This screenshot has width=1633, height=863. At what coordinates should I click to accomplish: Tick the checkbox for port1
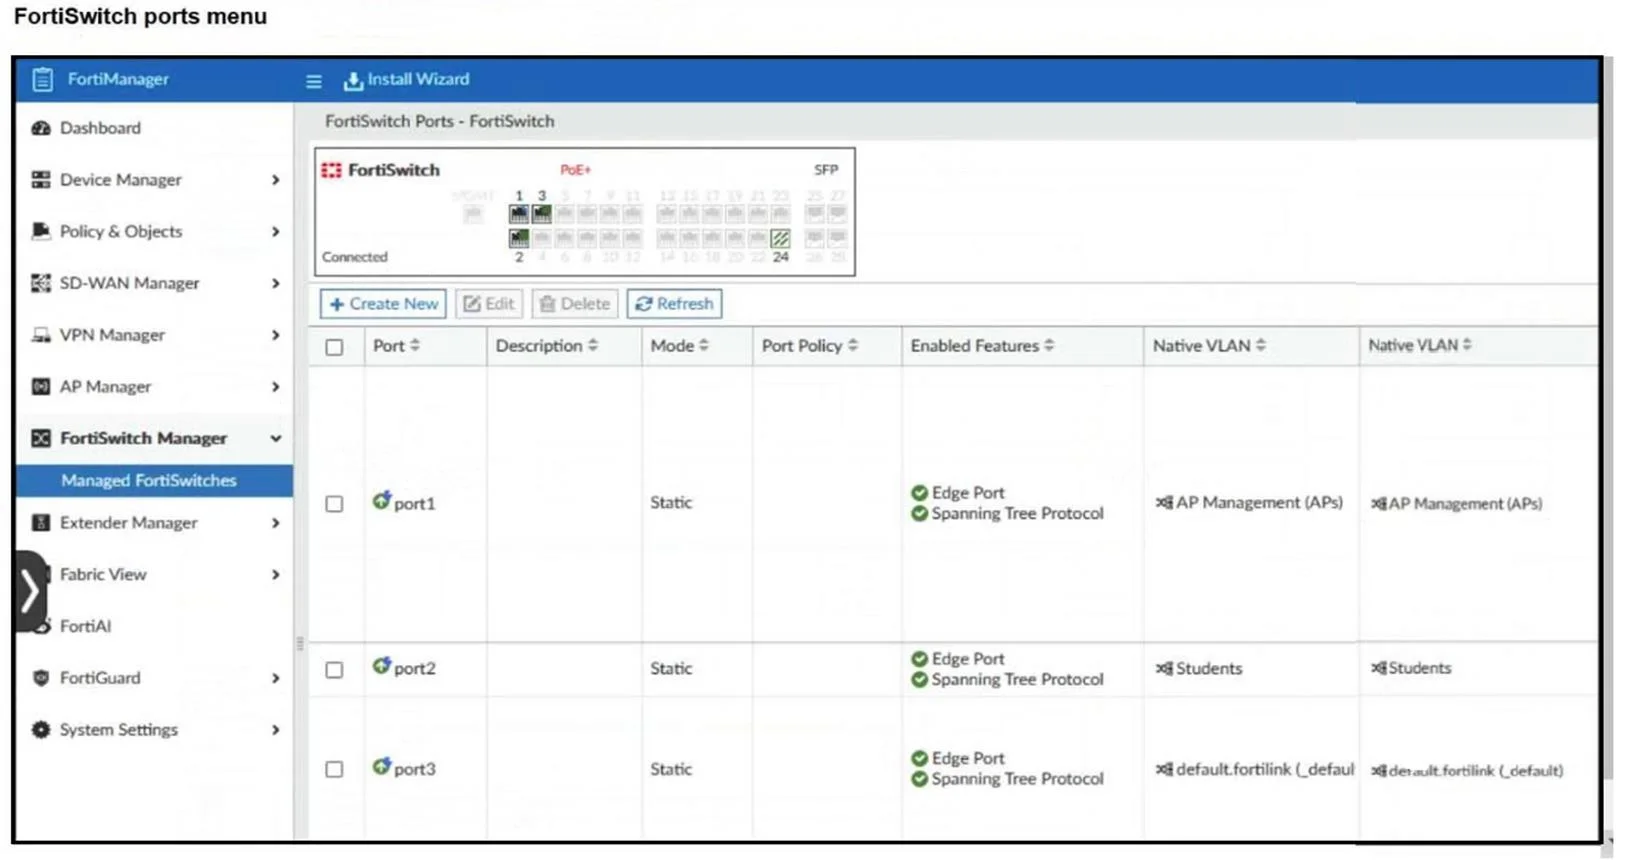pyautogui.click(x=334, y=504)
